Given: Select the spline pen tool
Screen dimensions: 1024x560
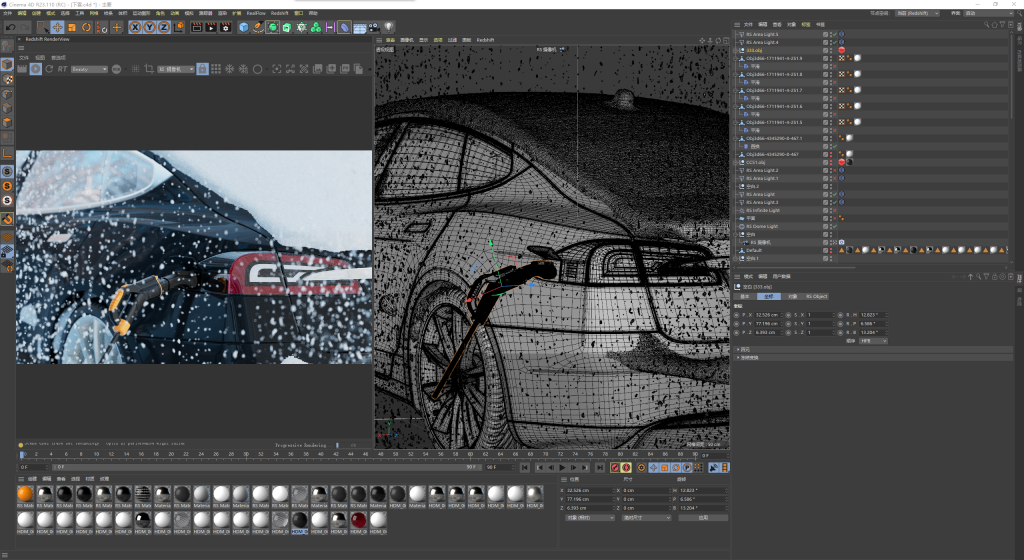Looking at the screenshot, I should 258,27.
